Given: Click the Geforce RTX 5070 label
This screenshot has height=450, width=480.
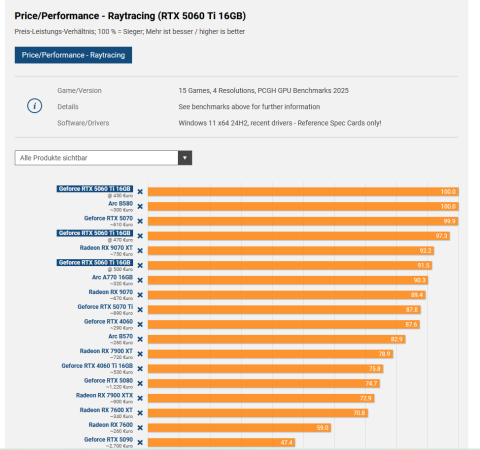Looking at the screenshot, I should click(x=108, y=218).
